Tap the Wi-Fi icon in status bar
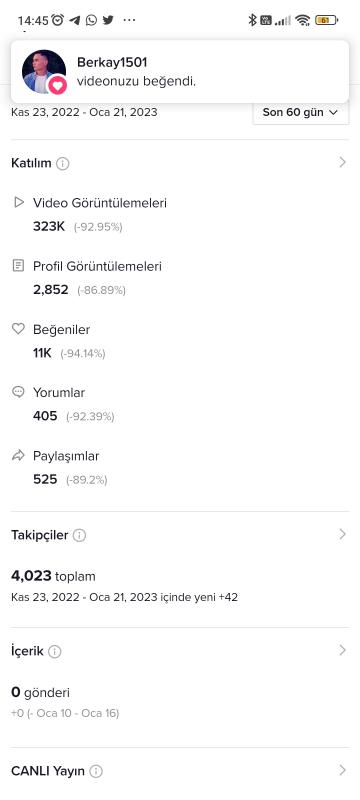 302,20
